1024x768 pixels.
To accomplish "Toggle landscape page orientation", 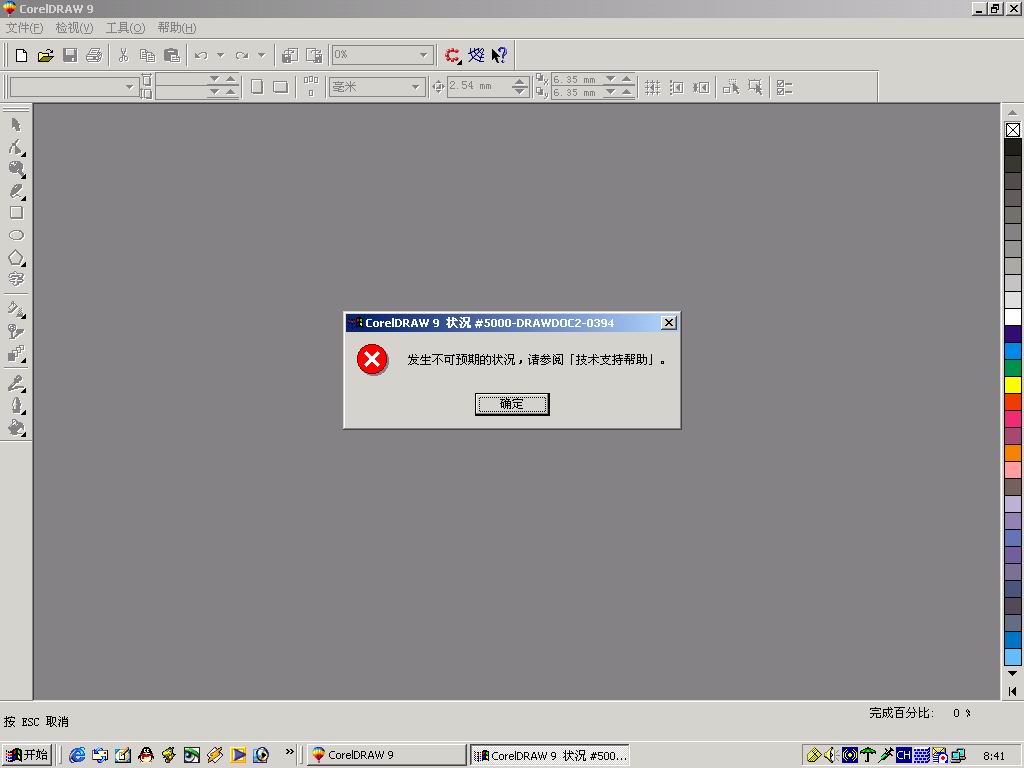I will click(x=281, y=87).
